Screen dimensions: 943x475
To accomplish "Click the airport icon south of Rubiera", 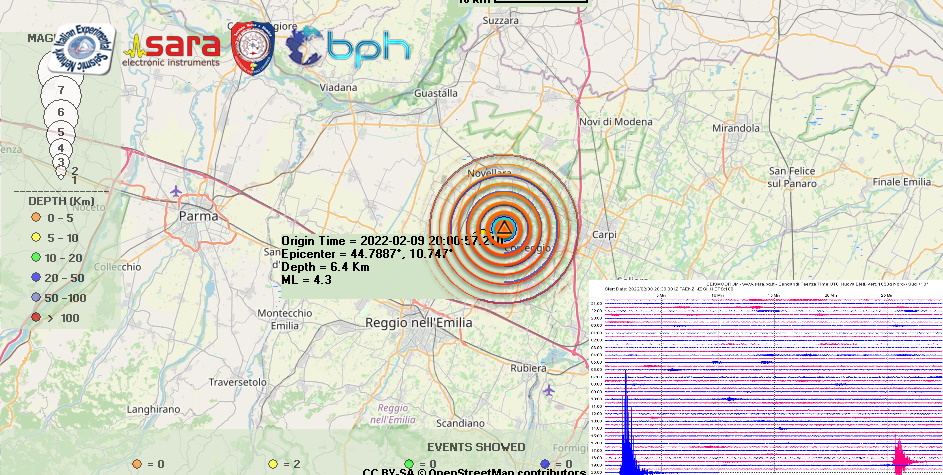I will [546, 390].
